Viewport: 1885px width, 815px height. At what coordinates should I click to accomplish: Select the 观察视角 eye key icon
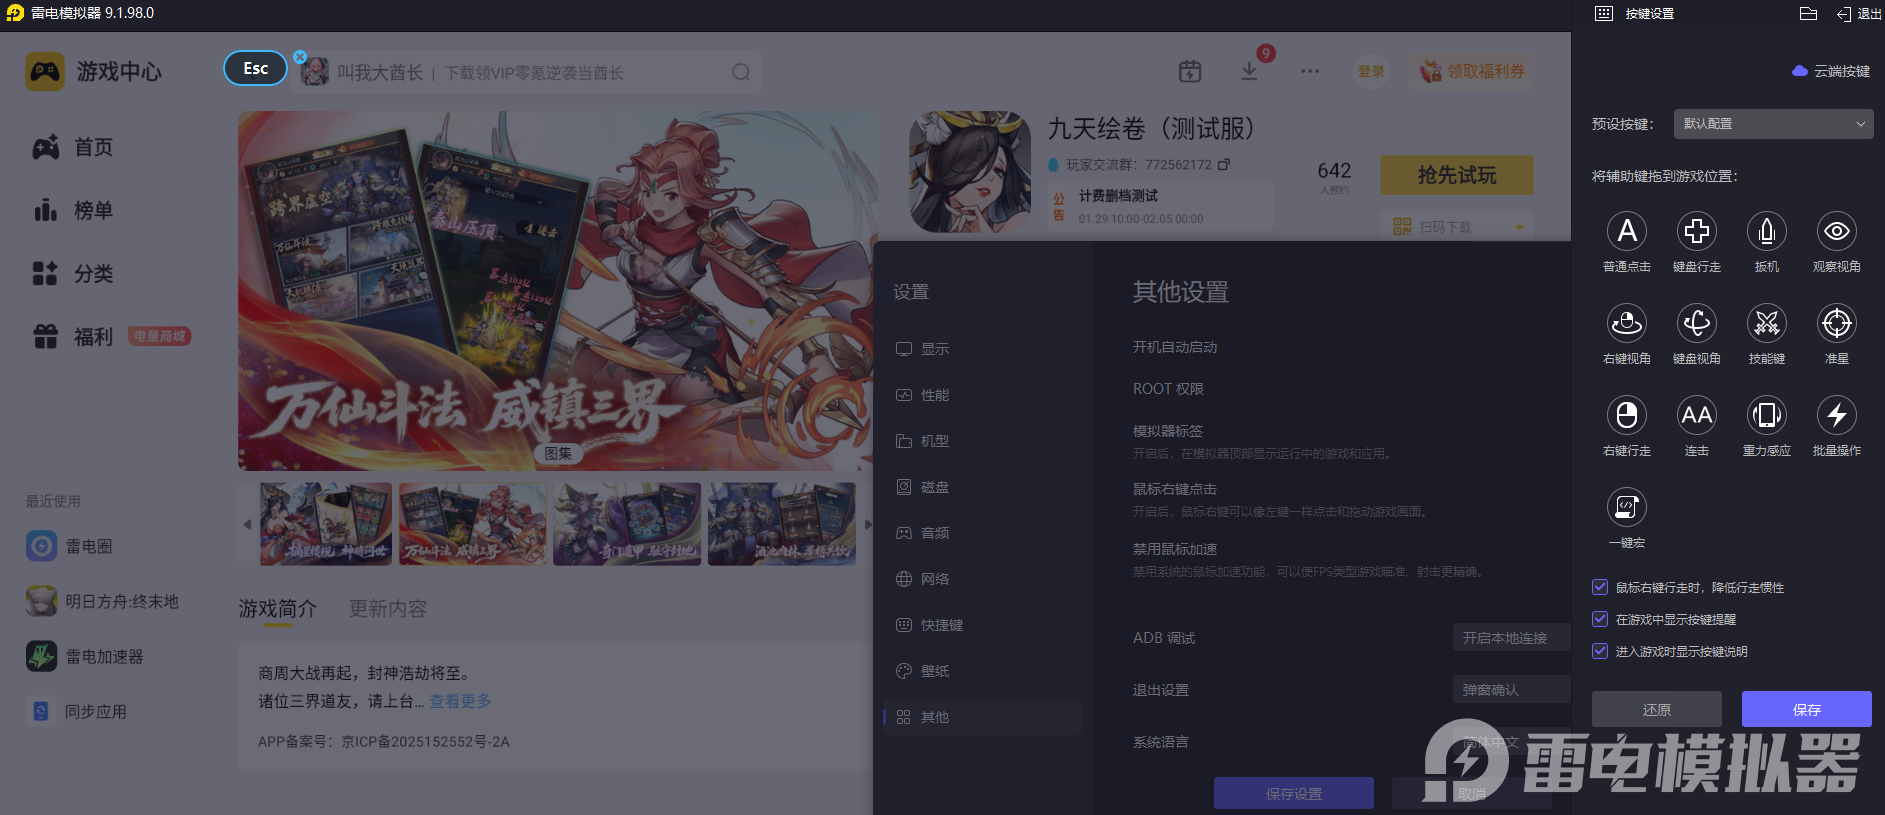pos(1837,231)
